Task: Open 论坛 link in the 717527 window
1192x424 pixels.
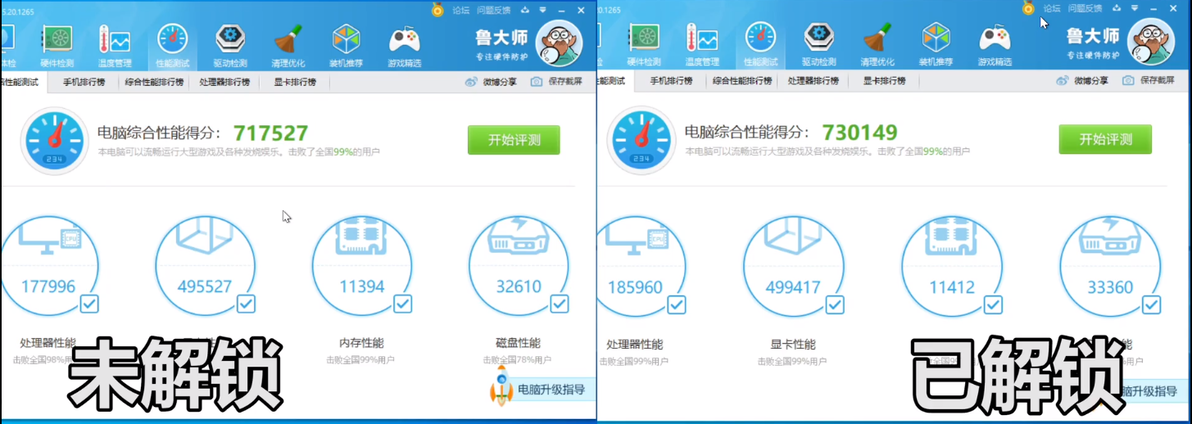Action: coord(461,10)
